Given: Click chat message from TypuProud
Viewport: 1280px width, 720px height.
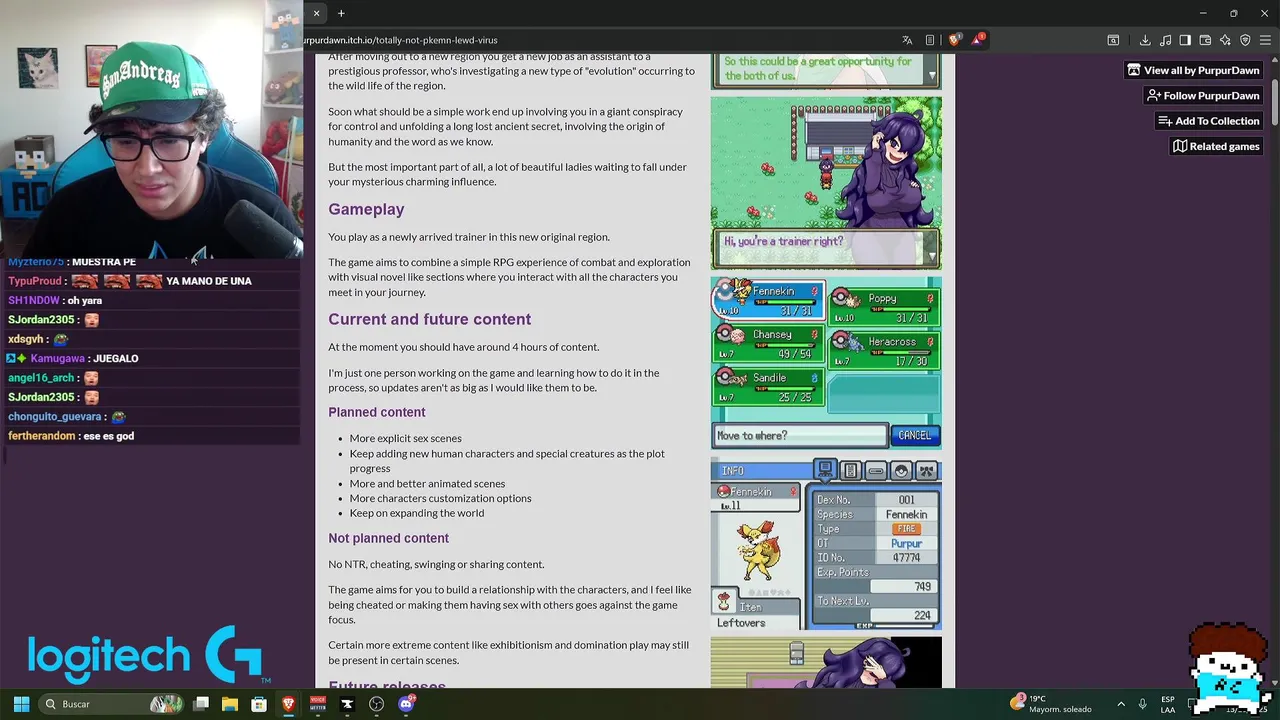Looking at the screenshot, I should click(x=130, y=281).
